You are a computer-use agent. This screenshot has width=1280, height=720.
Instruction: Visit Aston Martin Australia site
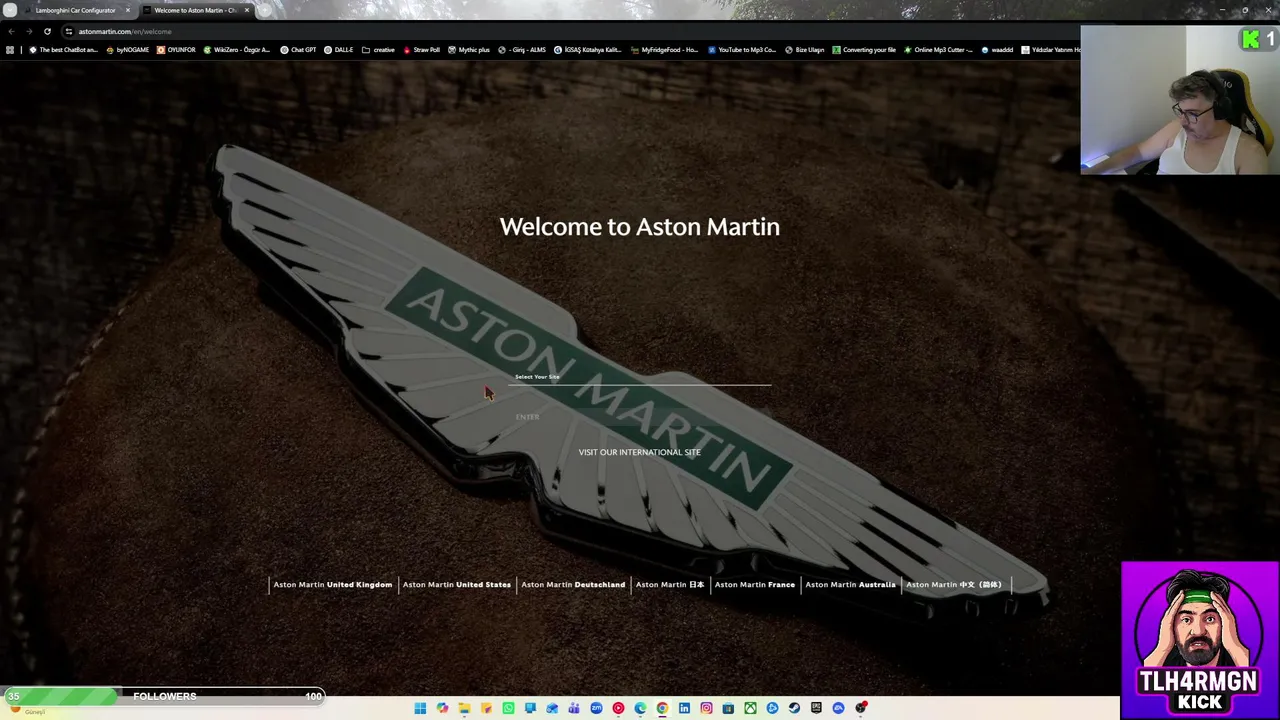[850, 585]
